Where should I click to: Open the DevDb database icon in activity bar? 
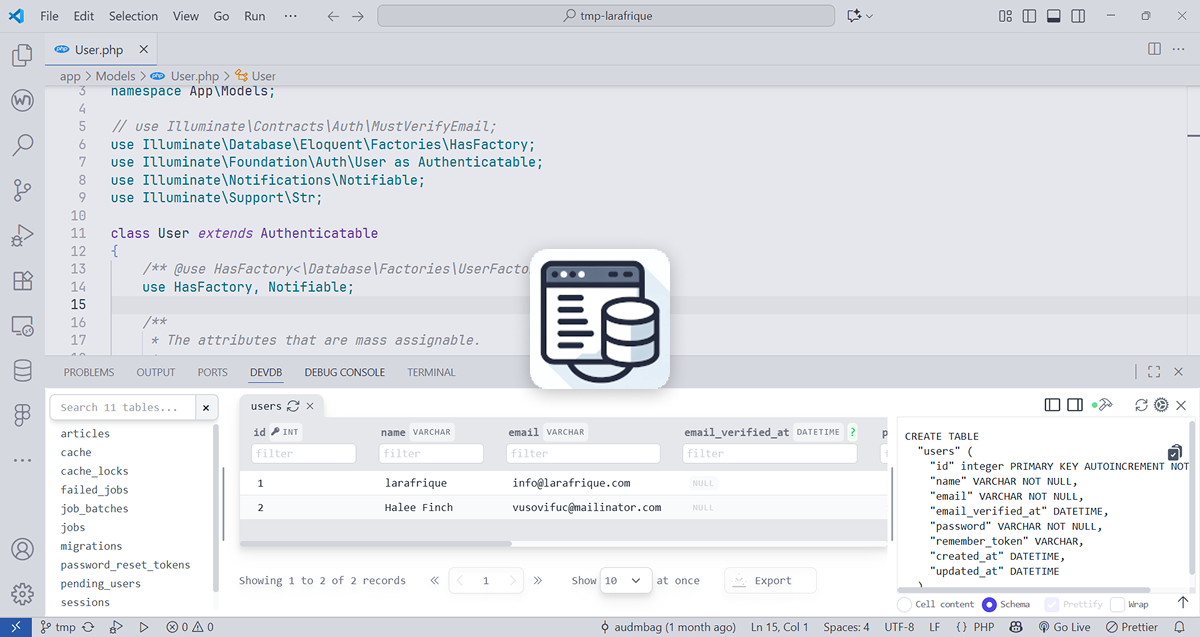pos(22,371)
